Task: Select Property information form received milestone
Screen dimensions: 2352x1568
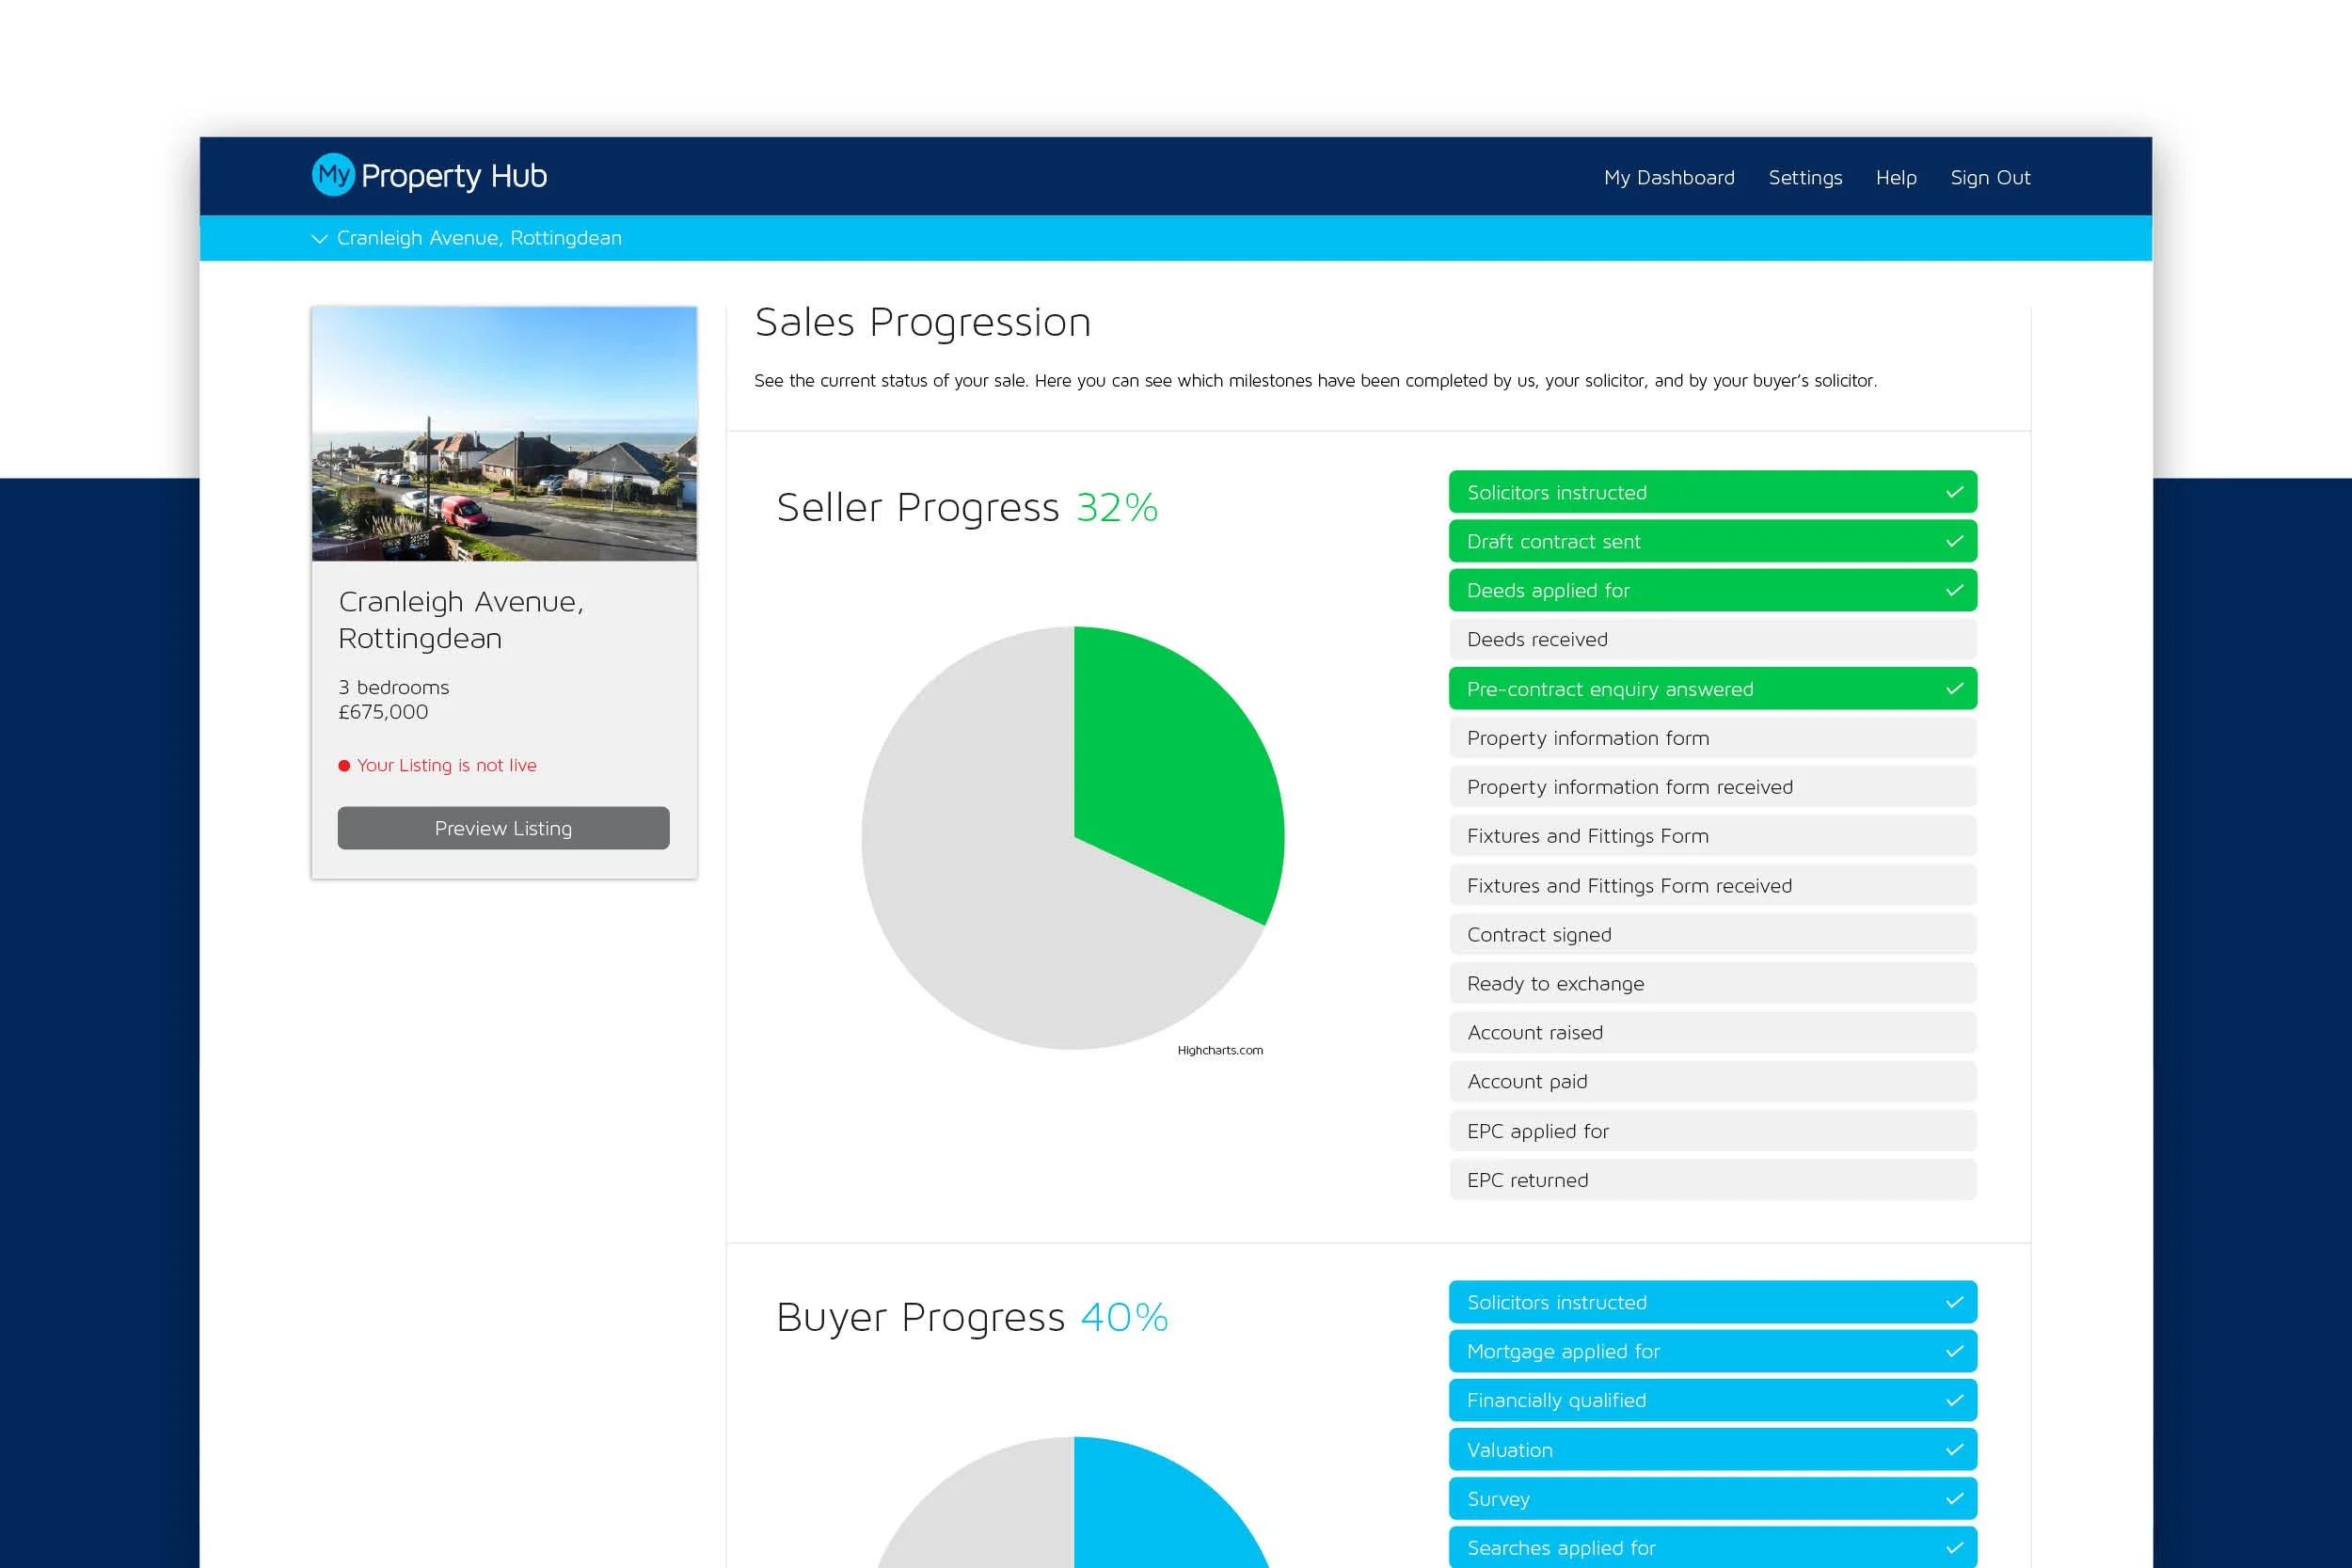Action: tap(1713, 787)
